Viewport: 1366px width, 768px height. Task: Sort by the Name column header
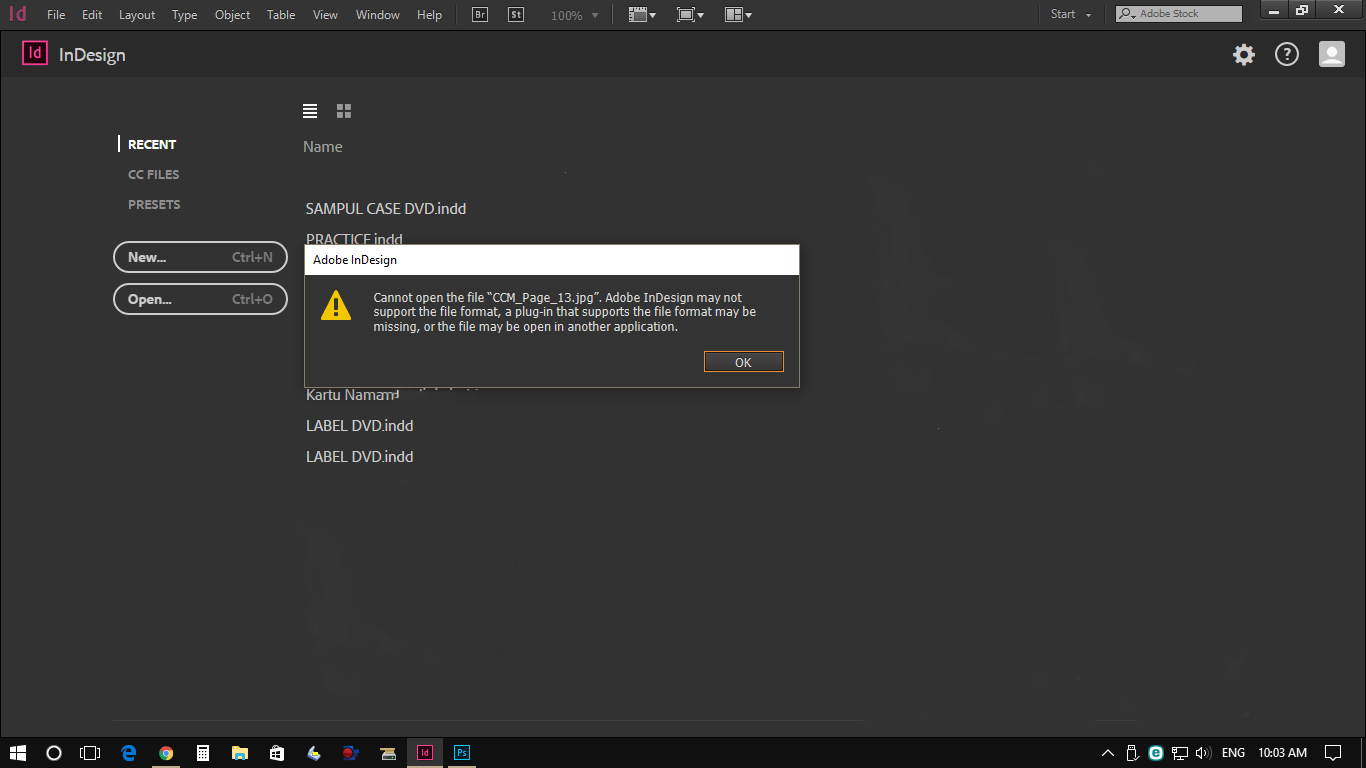click(323, 147)
